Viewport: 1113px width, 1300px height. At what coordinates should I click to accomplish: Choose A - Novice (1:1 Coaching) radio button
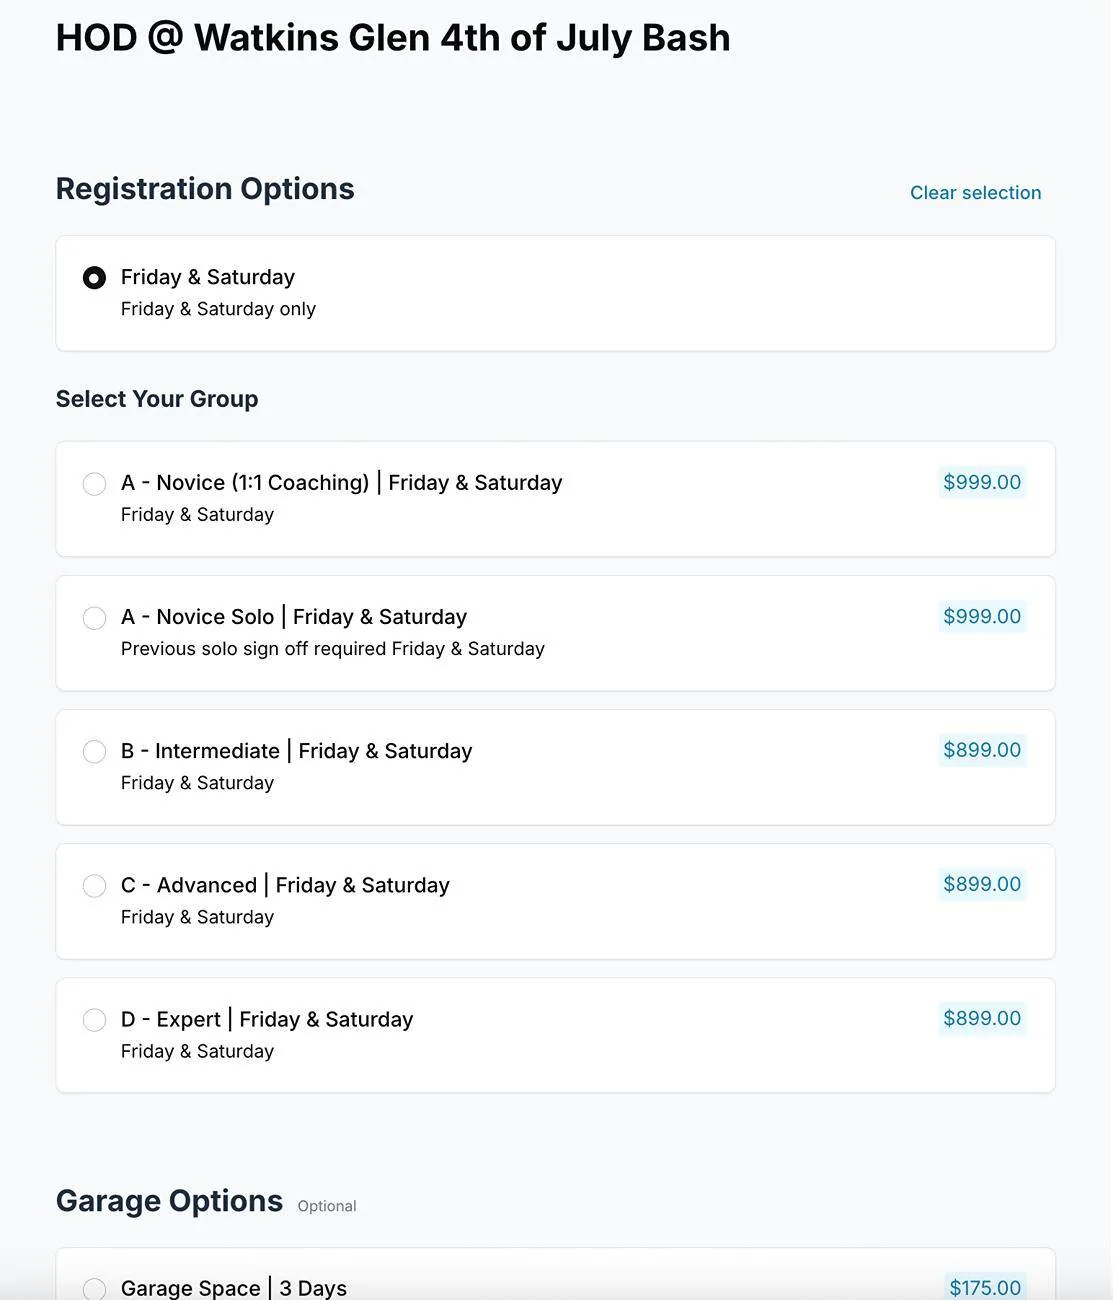click(x=94, y=484)
